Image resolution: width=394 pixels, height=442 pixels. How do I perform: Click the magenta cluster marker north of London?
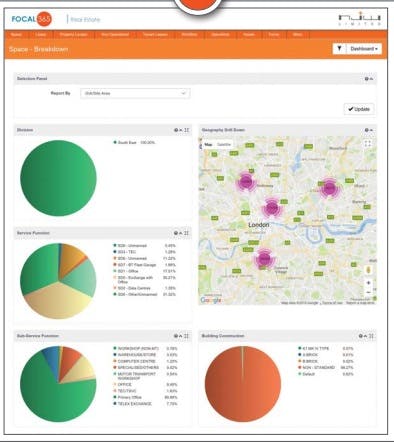coord(272,207)
